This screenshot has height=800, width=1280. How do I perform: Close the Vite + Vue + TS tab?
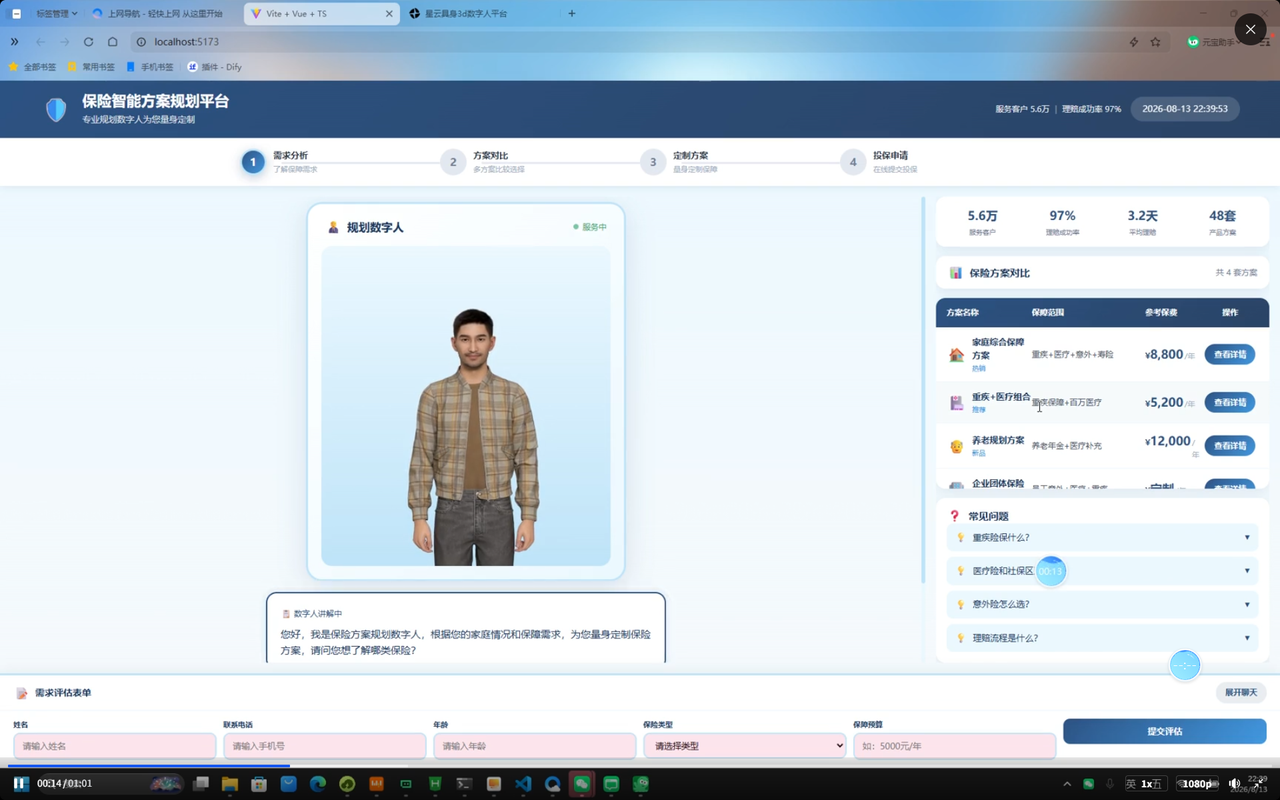pyautogui.click(x=389, y=14)
